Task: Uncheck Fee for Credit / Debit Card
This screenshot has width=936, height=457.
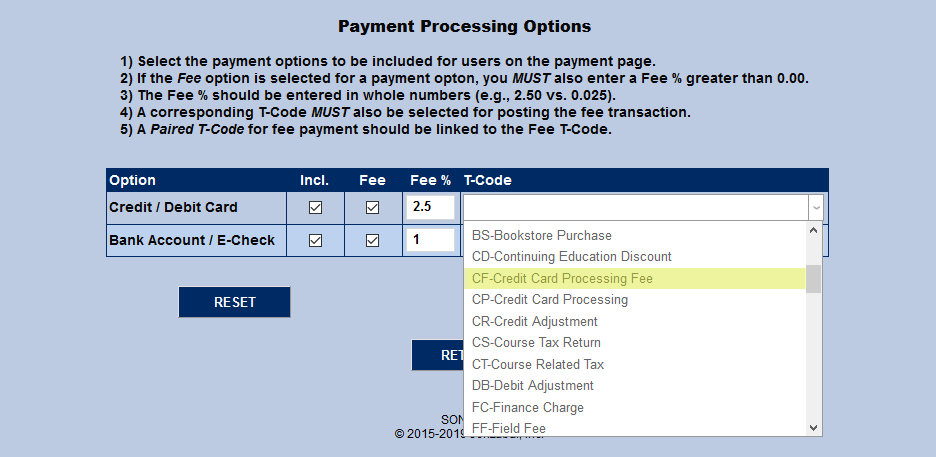Action: [373, 208]
